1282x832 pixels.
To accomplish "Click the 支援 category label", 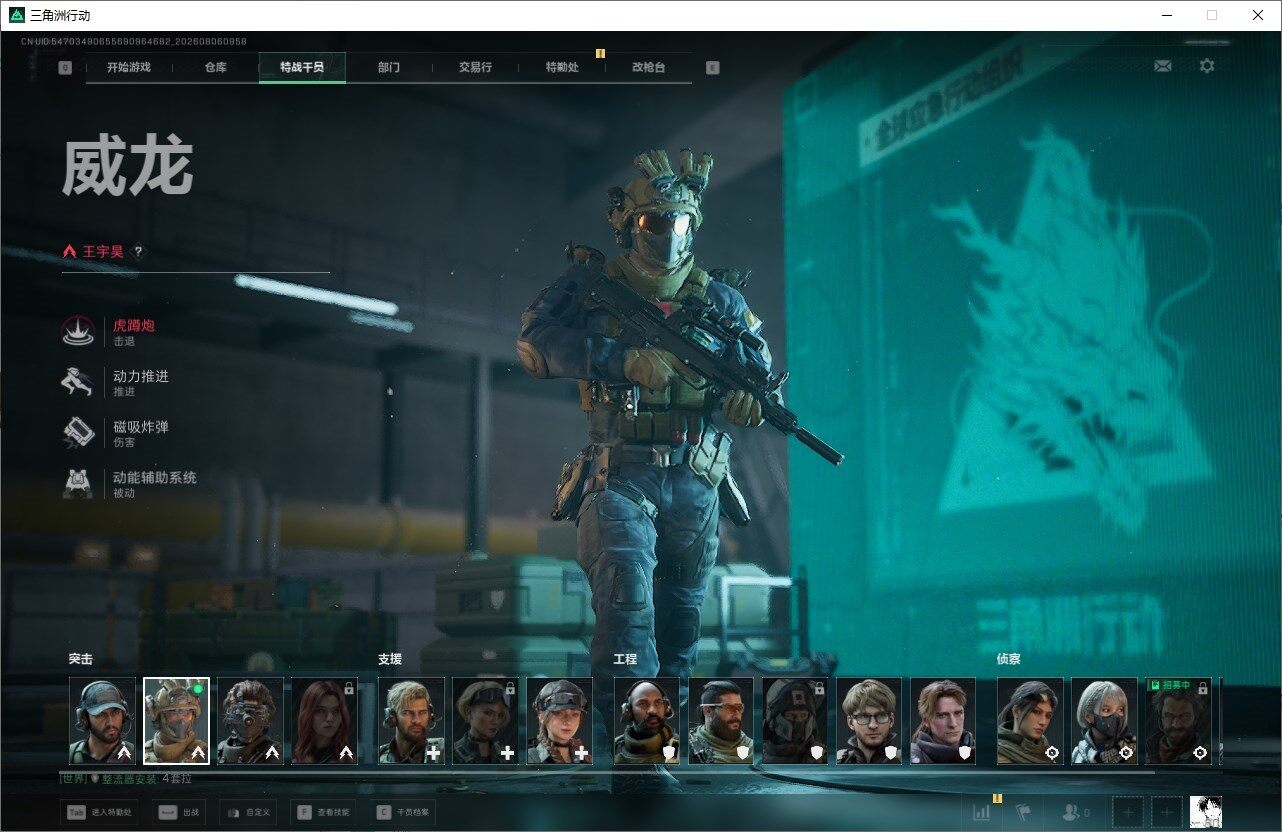I will 390,659.
